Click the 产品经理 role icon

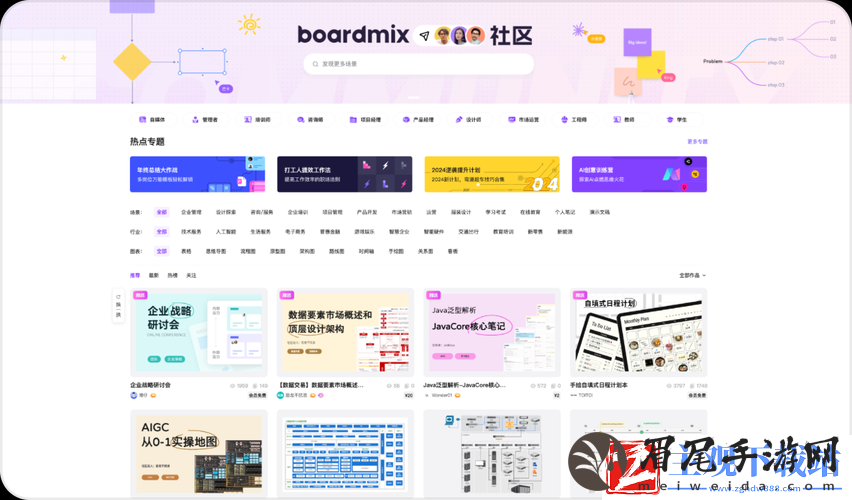[x=406, y=120]
